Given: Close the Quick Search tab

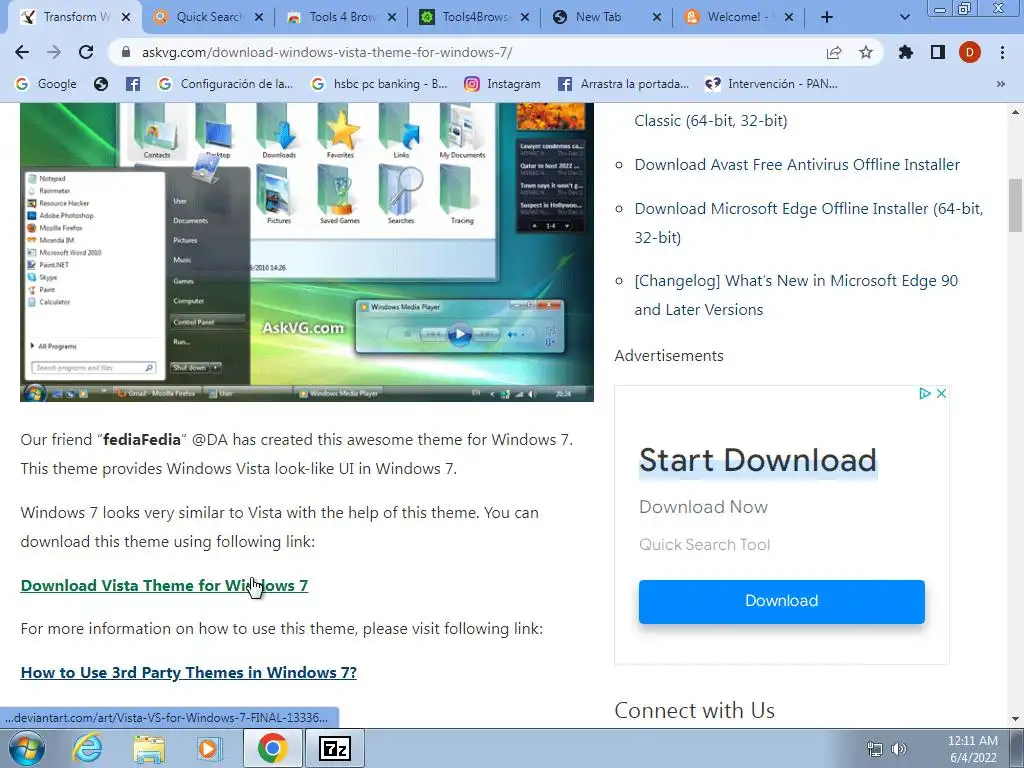Looking at the screenshot, I should (x=259, y=18).
